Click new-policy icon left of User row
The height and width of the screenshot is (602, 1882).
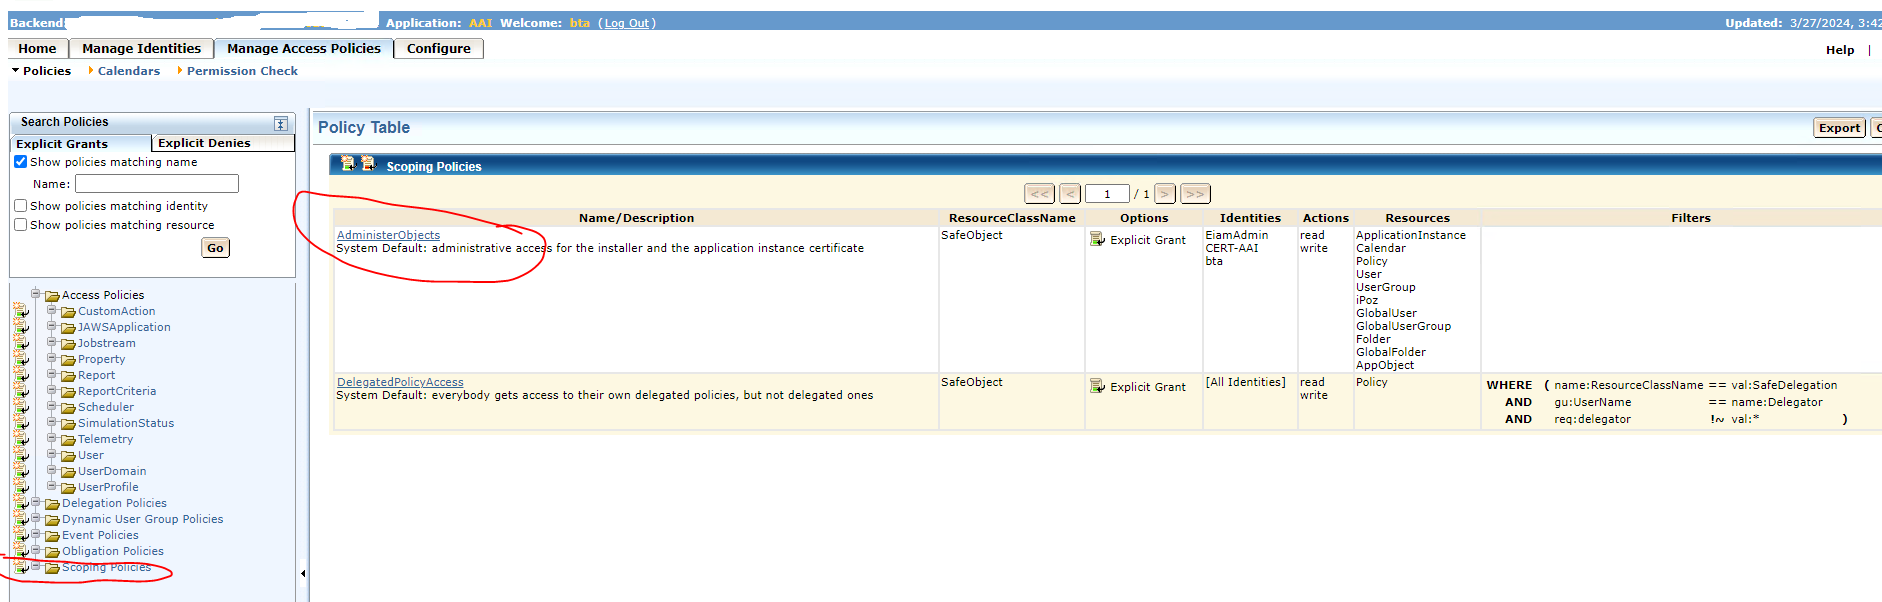point(21,455)
